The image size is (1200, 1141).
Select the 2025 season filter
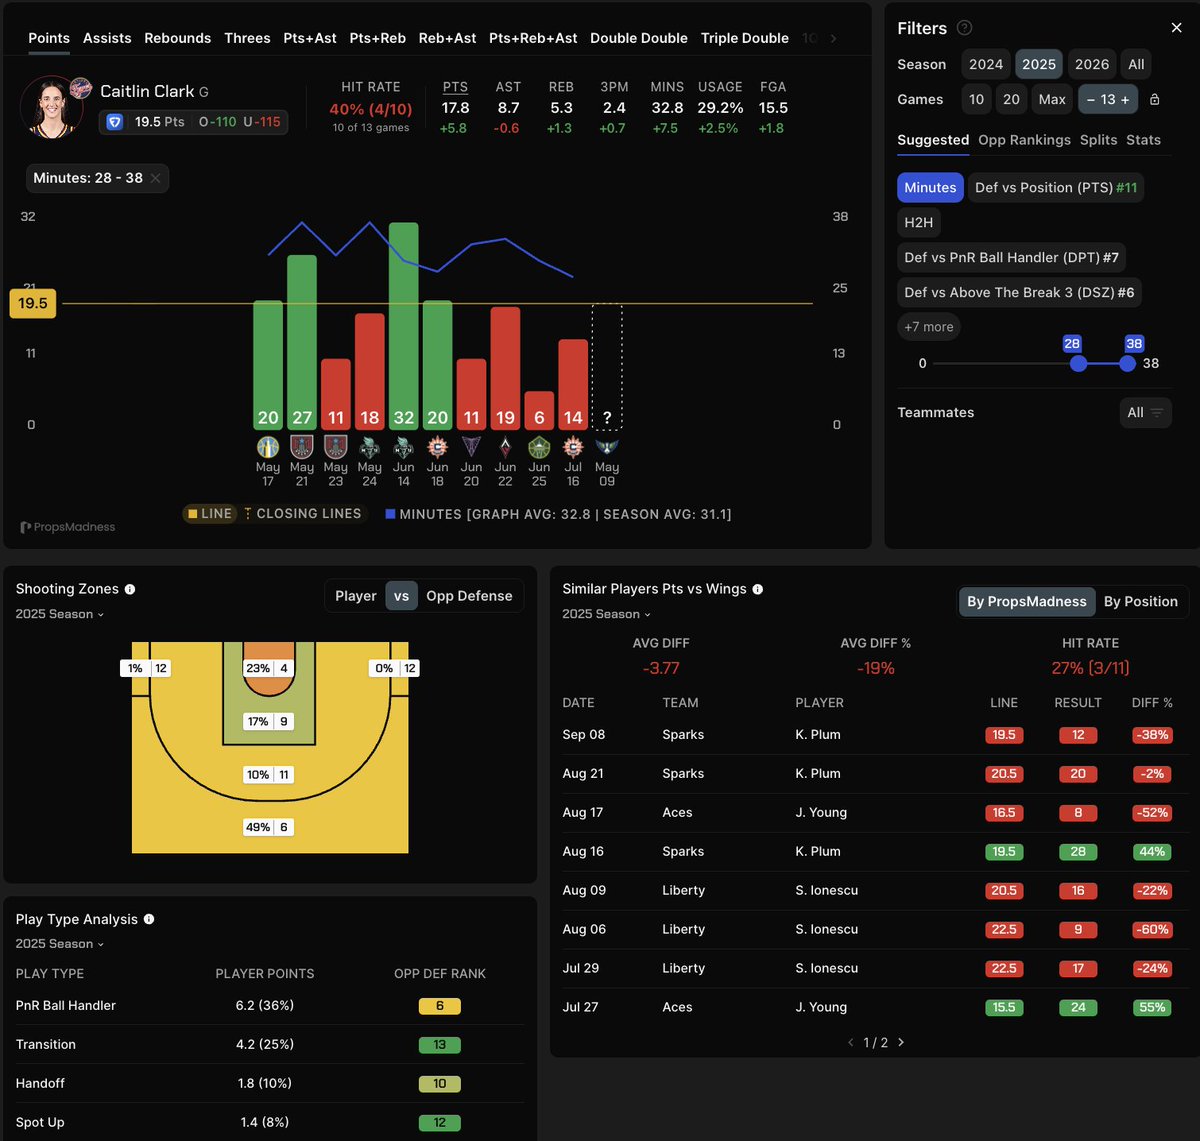(x=1039, y=64)
